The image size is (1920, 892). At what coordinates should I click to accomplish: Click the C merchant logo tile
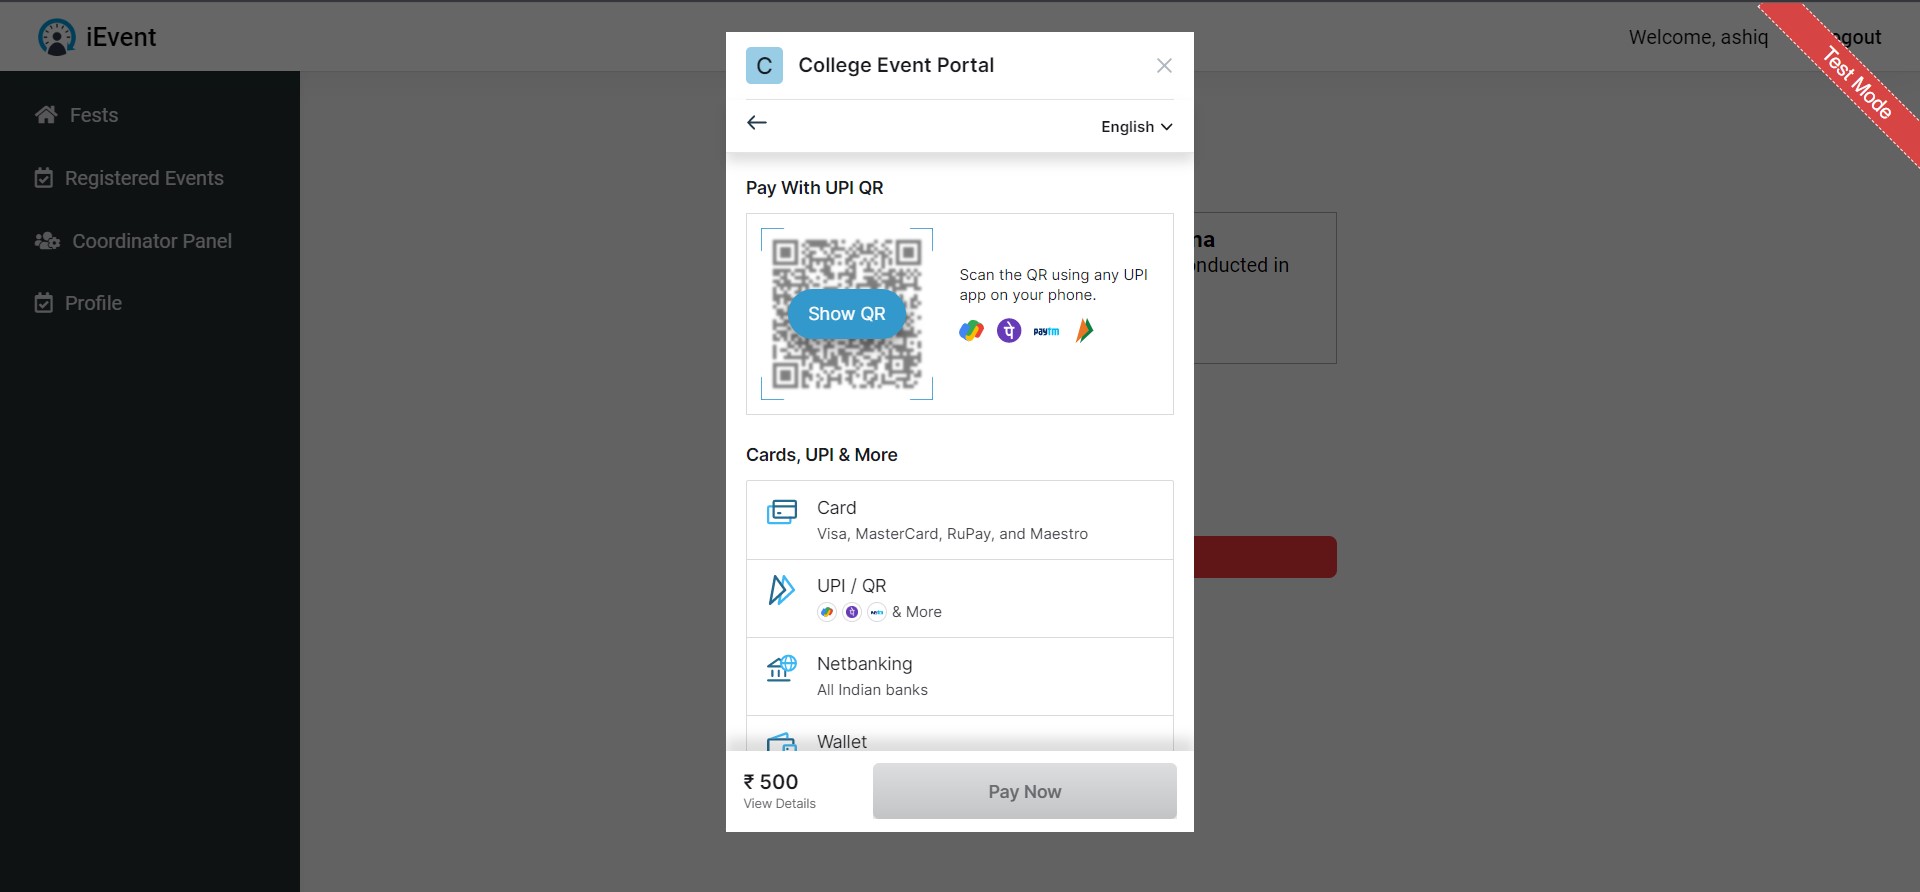pos(764,66)
